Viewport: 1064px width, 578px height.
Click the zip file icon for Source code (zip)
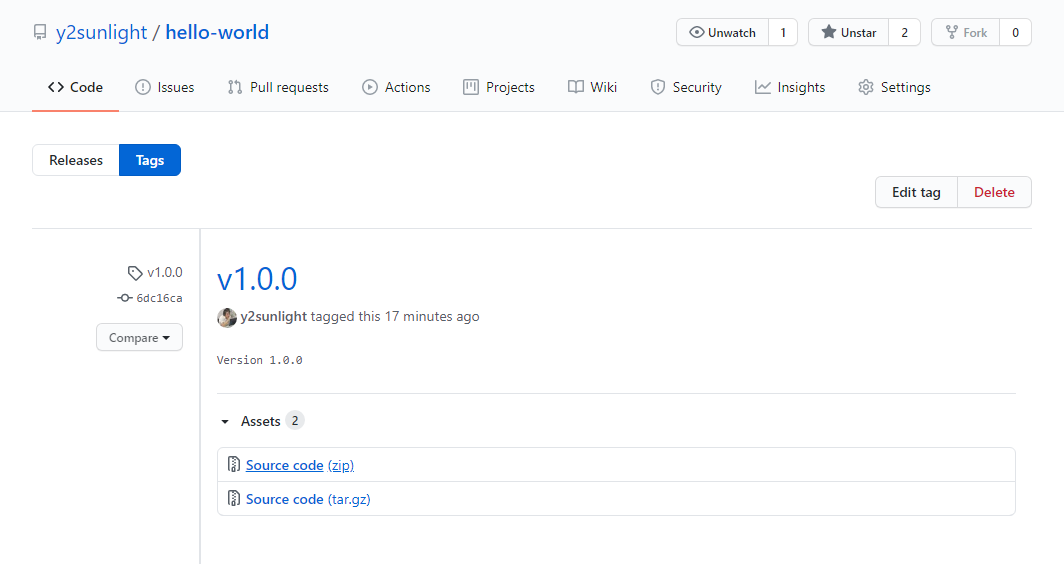[x=233, y=465]
